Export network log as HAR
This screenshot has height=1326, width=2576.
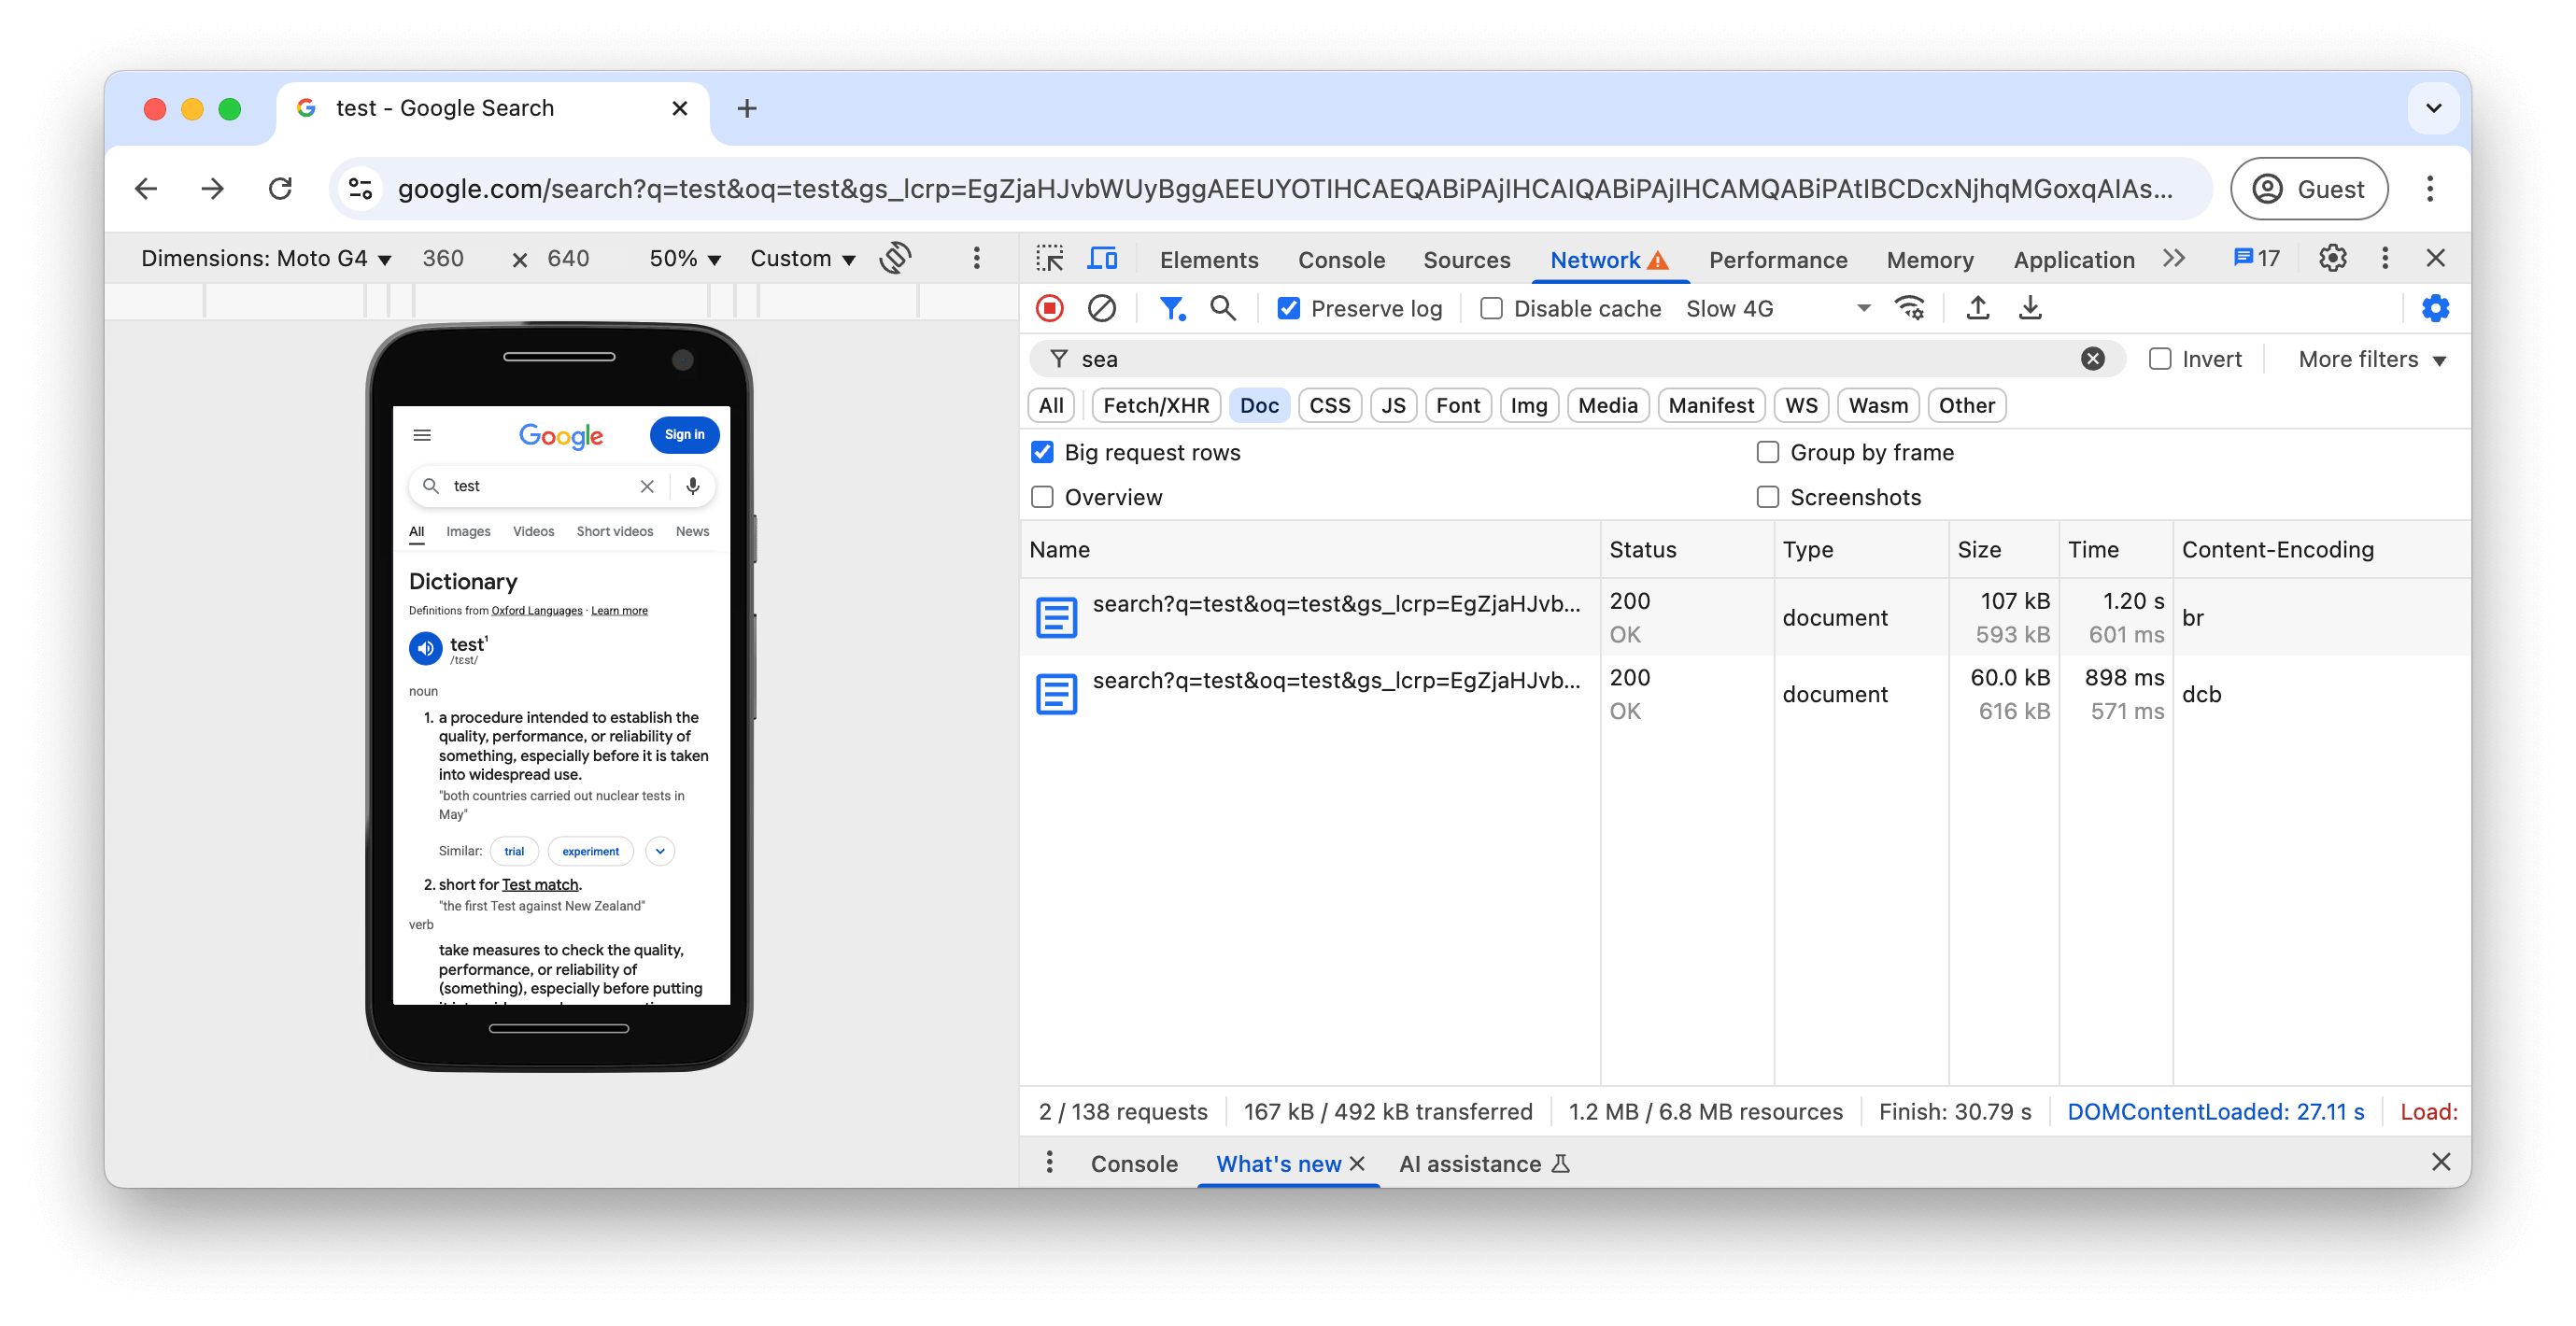tap(2030, 308)
